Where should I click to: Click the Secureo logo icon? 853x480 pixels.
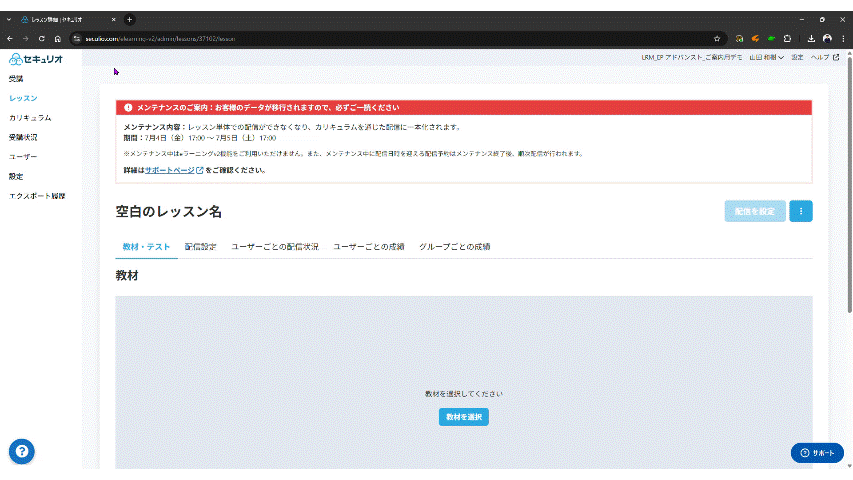tap(16, 59)
